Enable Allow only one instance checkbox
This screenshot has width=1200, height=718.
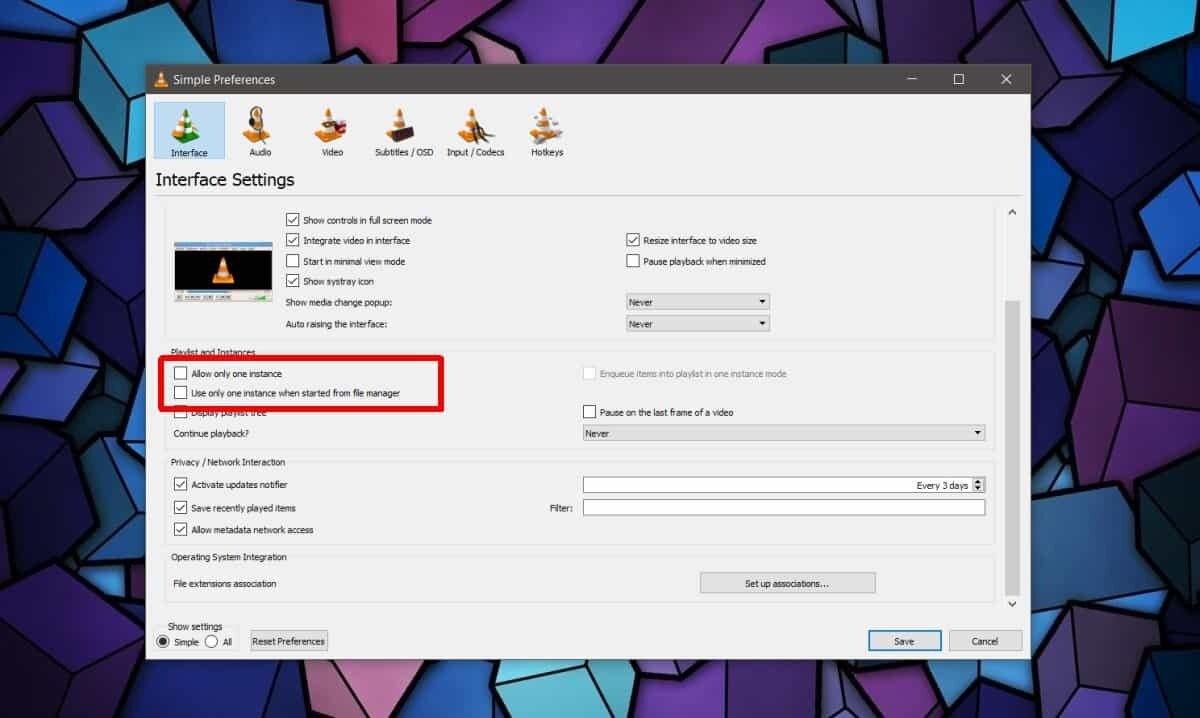pyautogui.click(x=181, y=373)
